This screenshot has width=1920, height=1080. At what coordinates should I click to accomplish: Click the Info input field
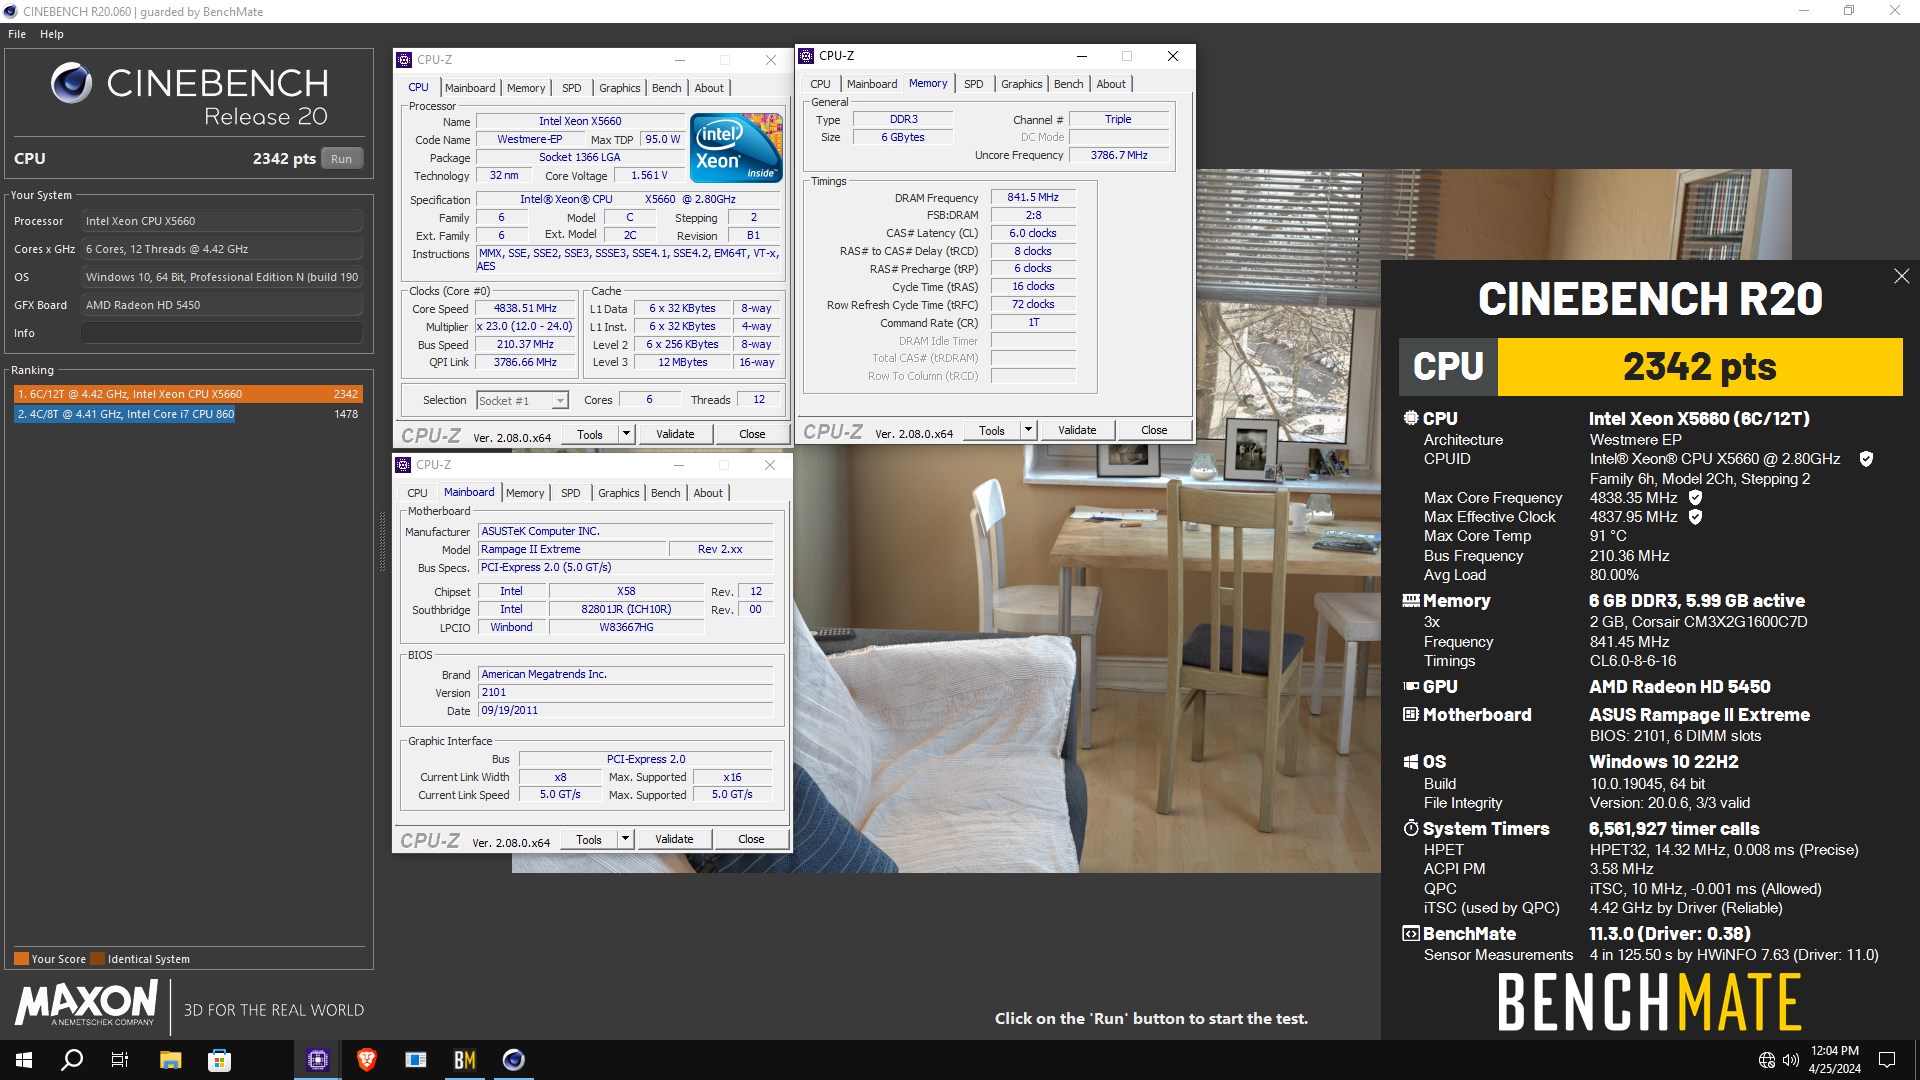[x=222, y=333]
